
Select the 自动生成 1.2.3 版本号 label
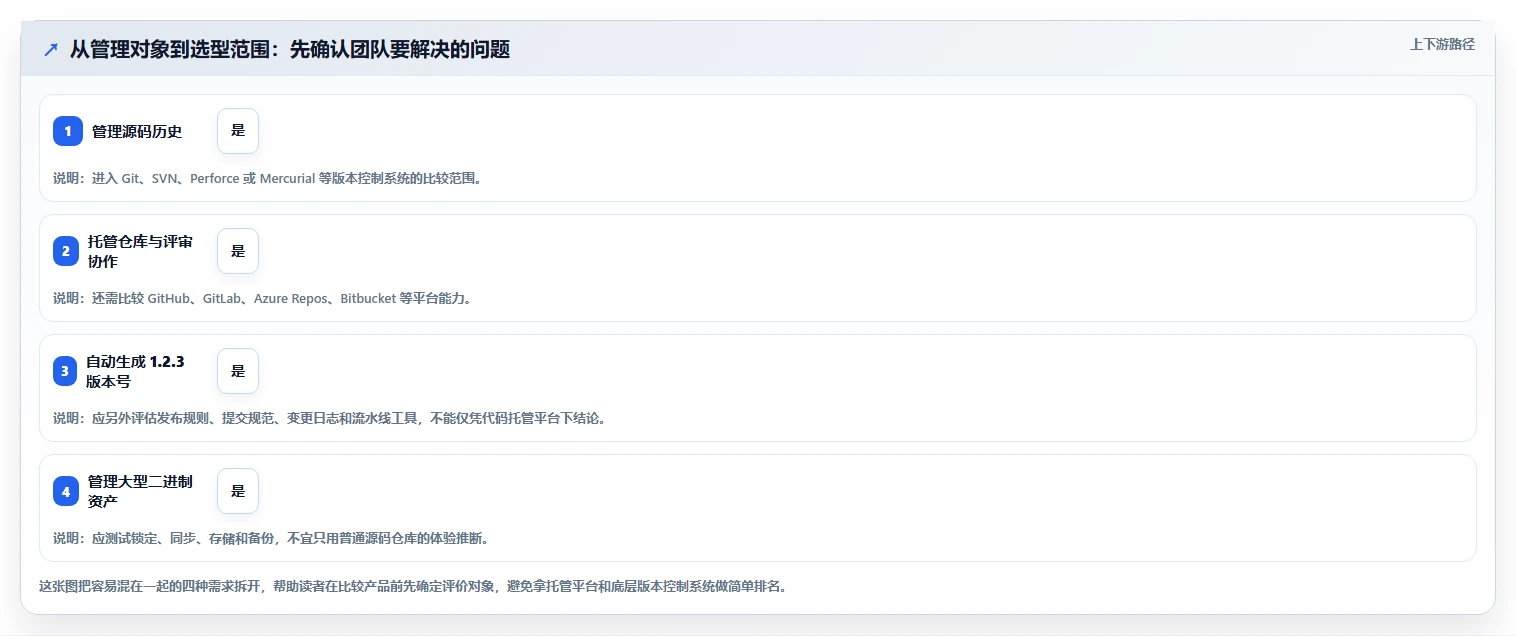tap(135, 371)
